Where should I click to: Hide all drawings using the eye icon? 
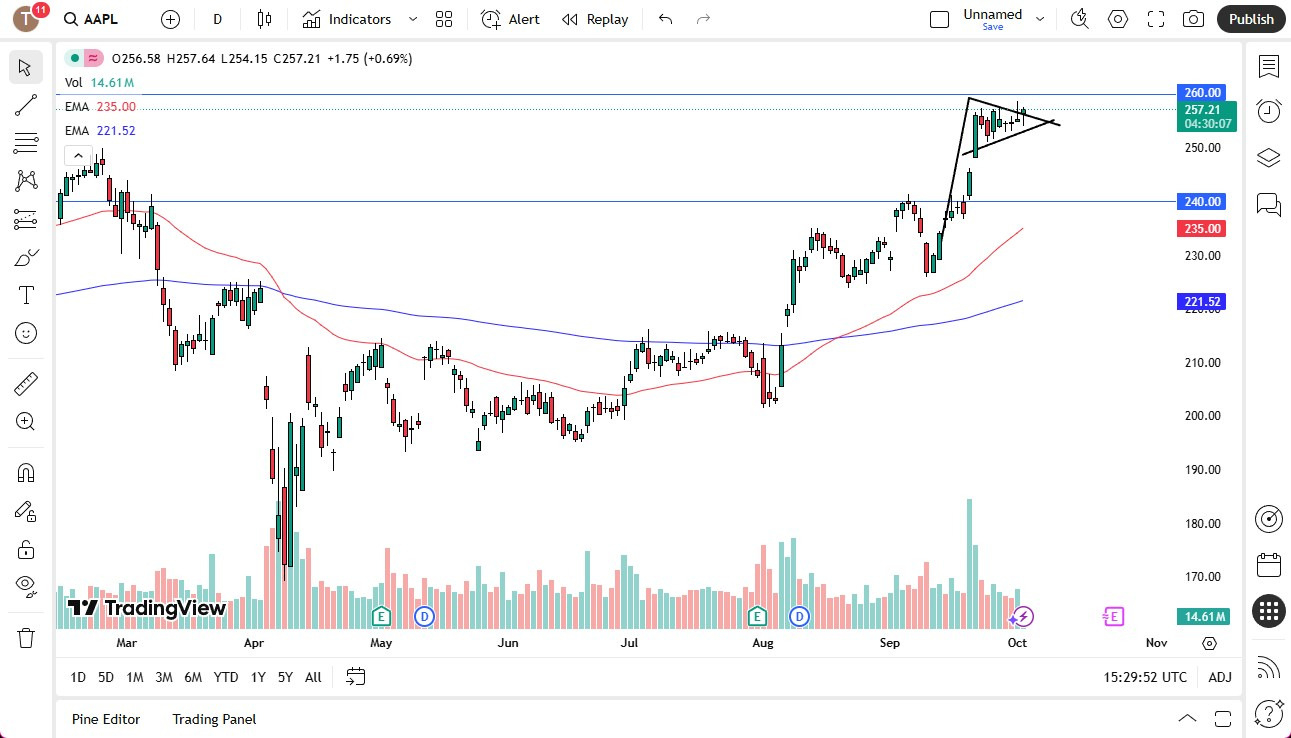(x=25, y=586)
